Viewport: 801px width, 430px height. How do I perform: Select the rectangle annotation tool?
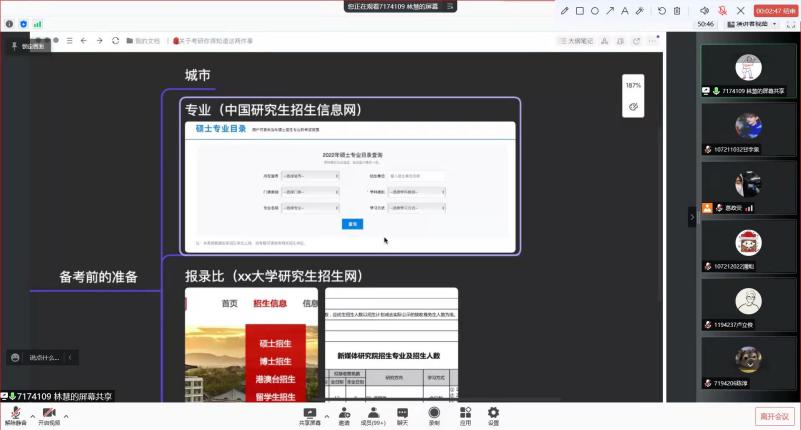tap(580, 11)
